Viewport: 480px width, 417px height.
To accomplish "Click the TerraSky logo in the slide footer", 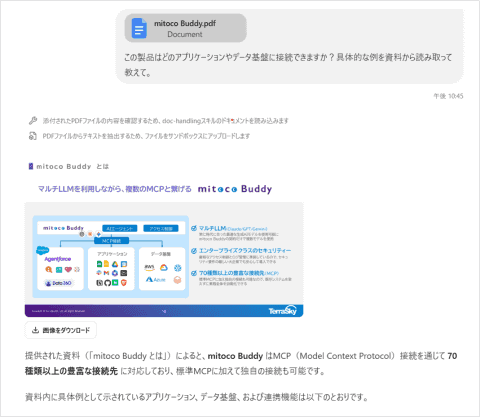I will (283, 310).
